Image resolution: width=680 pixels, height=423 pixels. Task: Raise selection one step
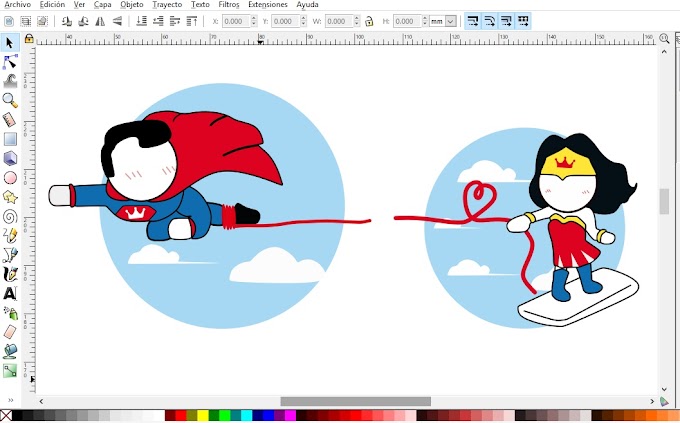tap(175, 21)
